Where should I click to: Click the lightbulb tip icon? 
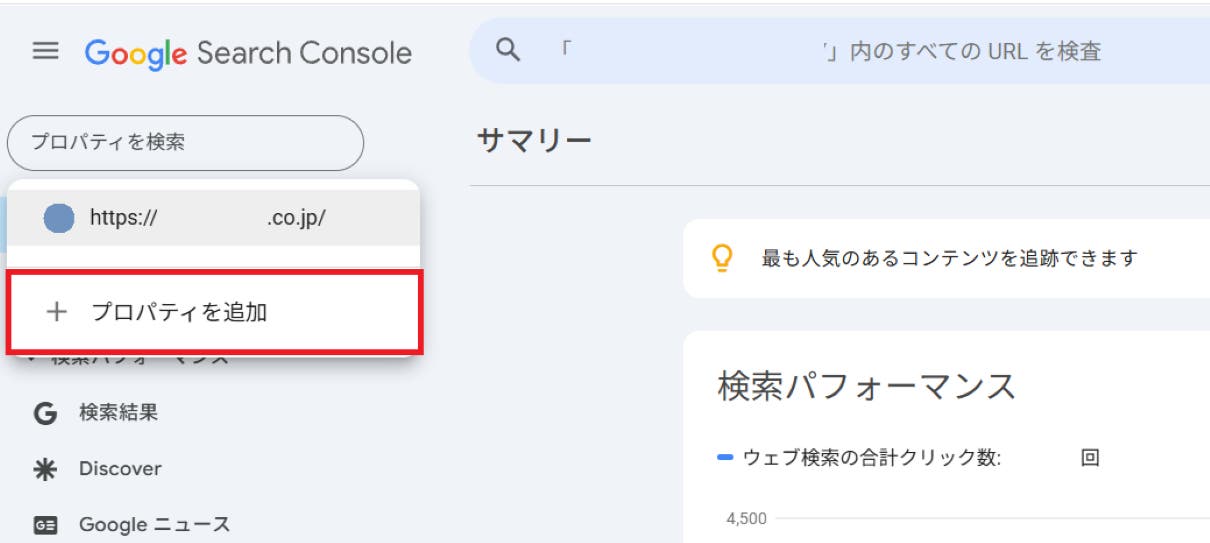tap(722, 259)
